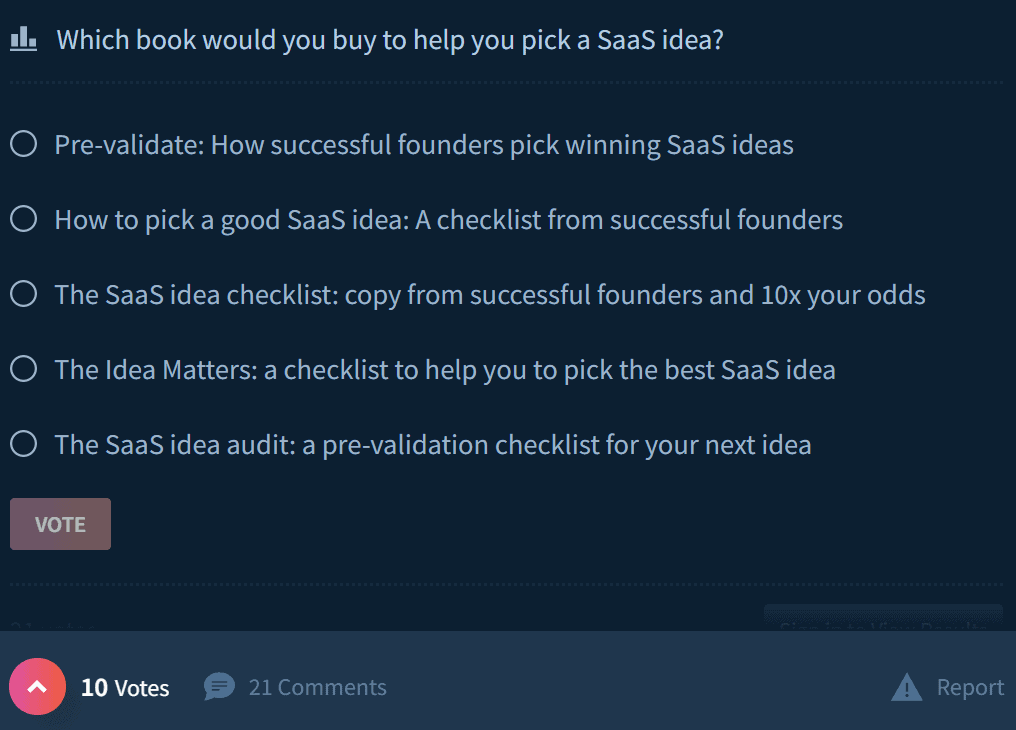1016x730 pixels.
Task: Click the warning triangle report icon
Action: [x=906, y=687]
